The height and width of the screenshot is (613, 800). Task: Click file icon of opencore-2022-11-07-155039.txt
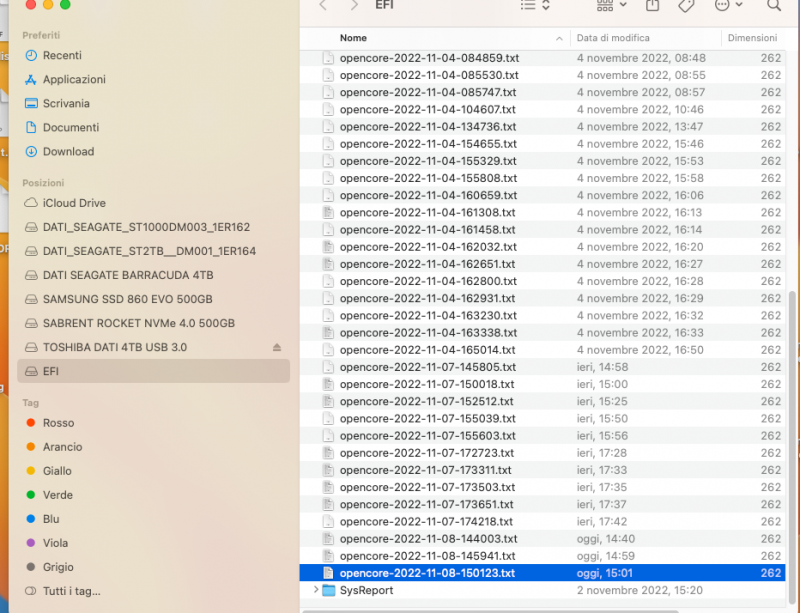(328, 419)
